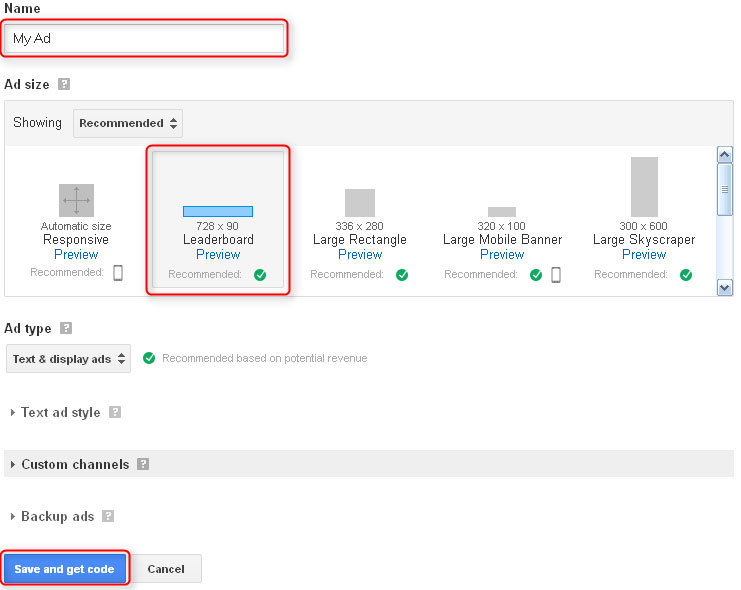Preview the Large Rectangle ad size

click(x=360, y=254)
